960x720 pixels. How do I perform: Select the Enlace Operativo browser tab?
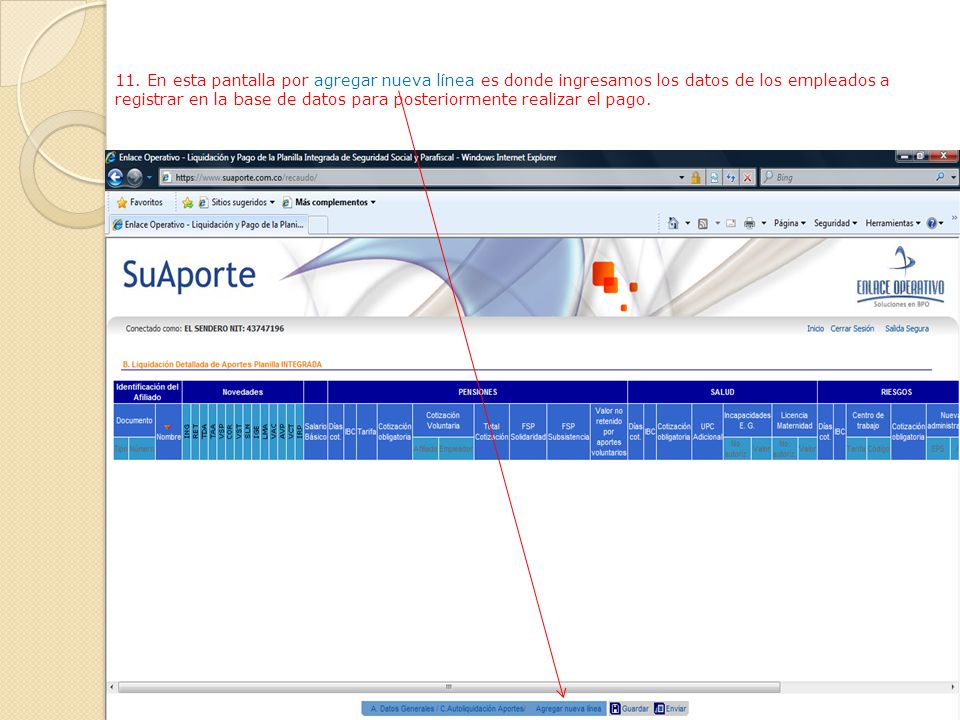208,225
